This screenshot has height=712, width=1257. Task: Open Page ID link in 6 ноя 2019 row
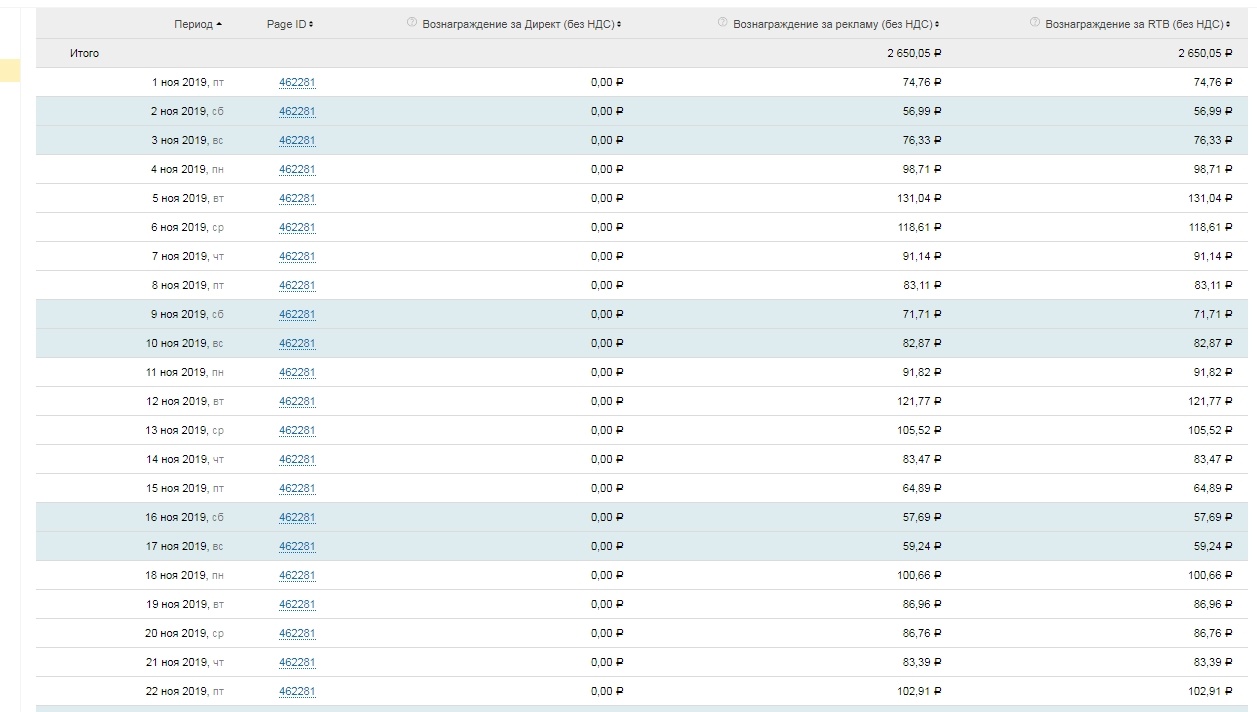(x=297, y=228)
